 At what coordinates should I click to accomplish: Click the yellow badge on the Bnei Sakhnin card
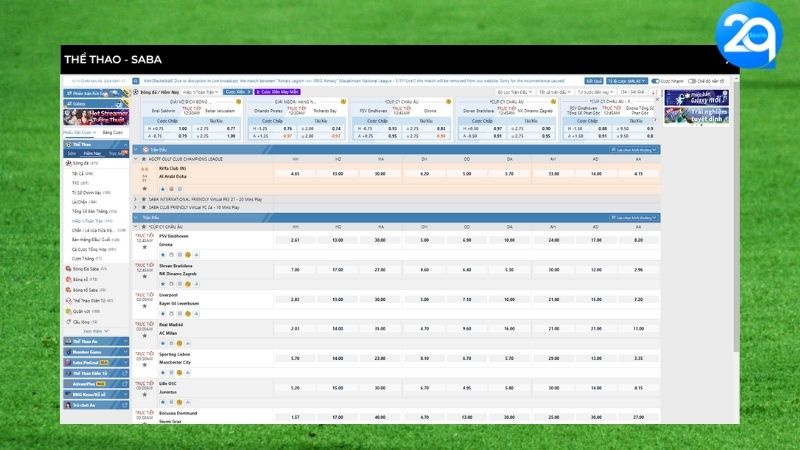coord(238,102)
